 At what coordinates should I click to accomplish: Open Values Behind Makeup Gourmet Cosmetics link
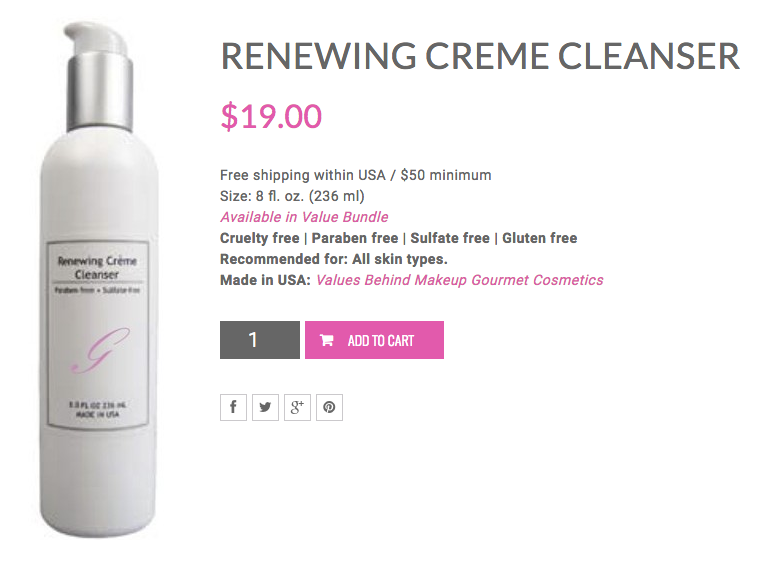(459, 280)
